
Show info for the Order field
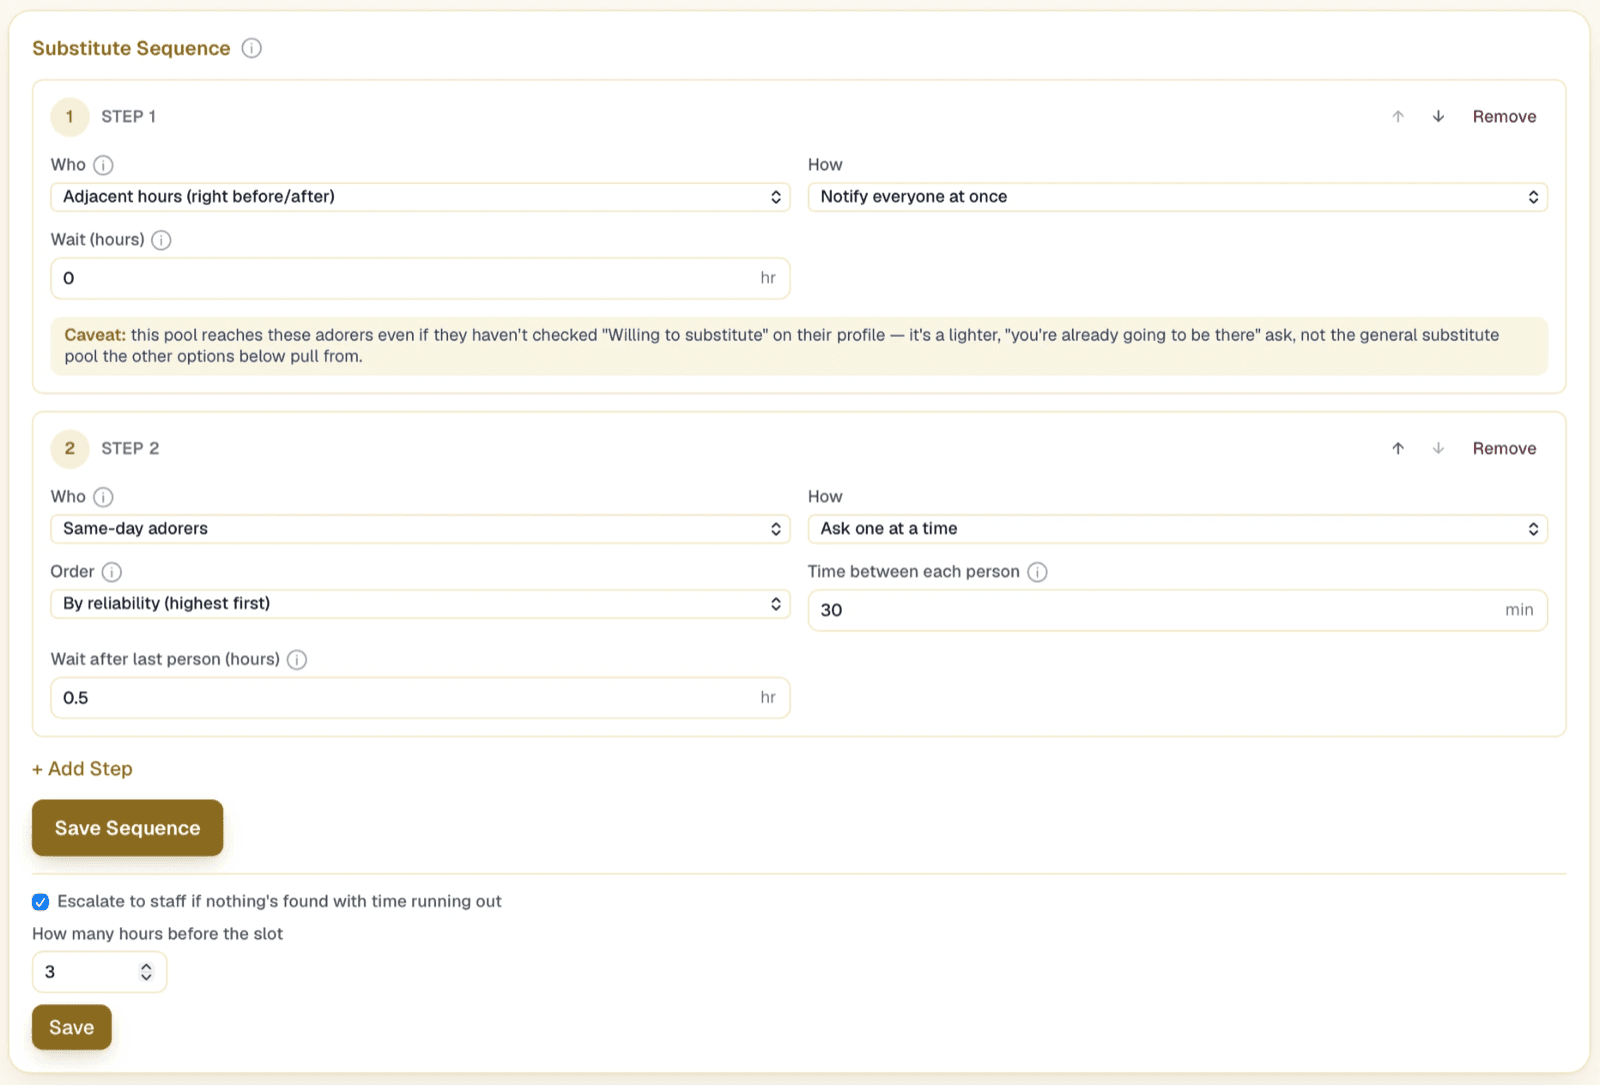pyautogui.click(x=112, y=572)
